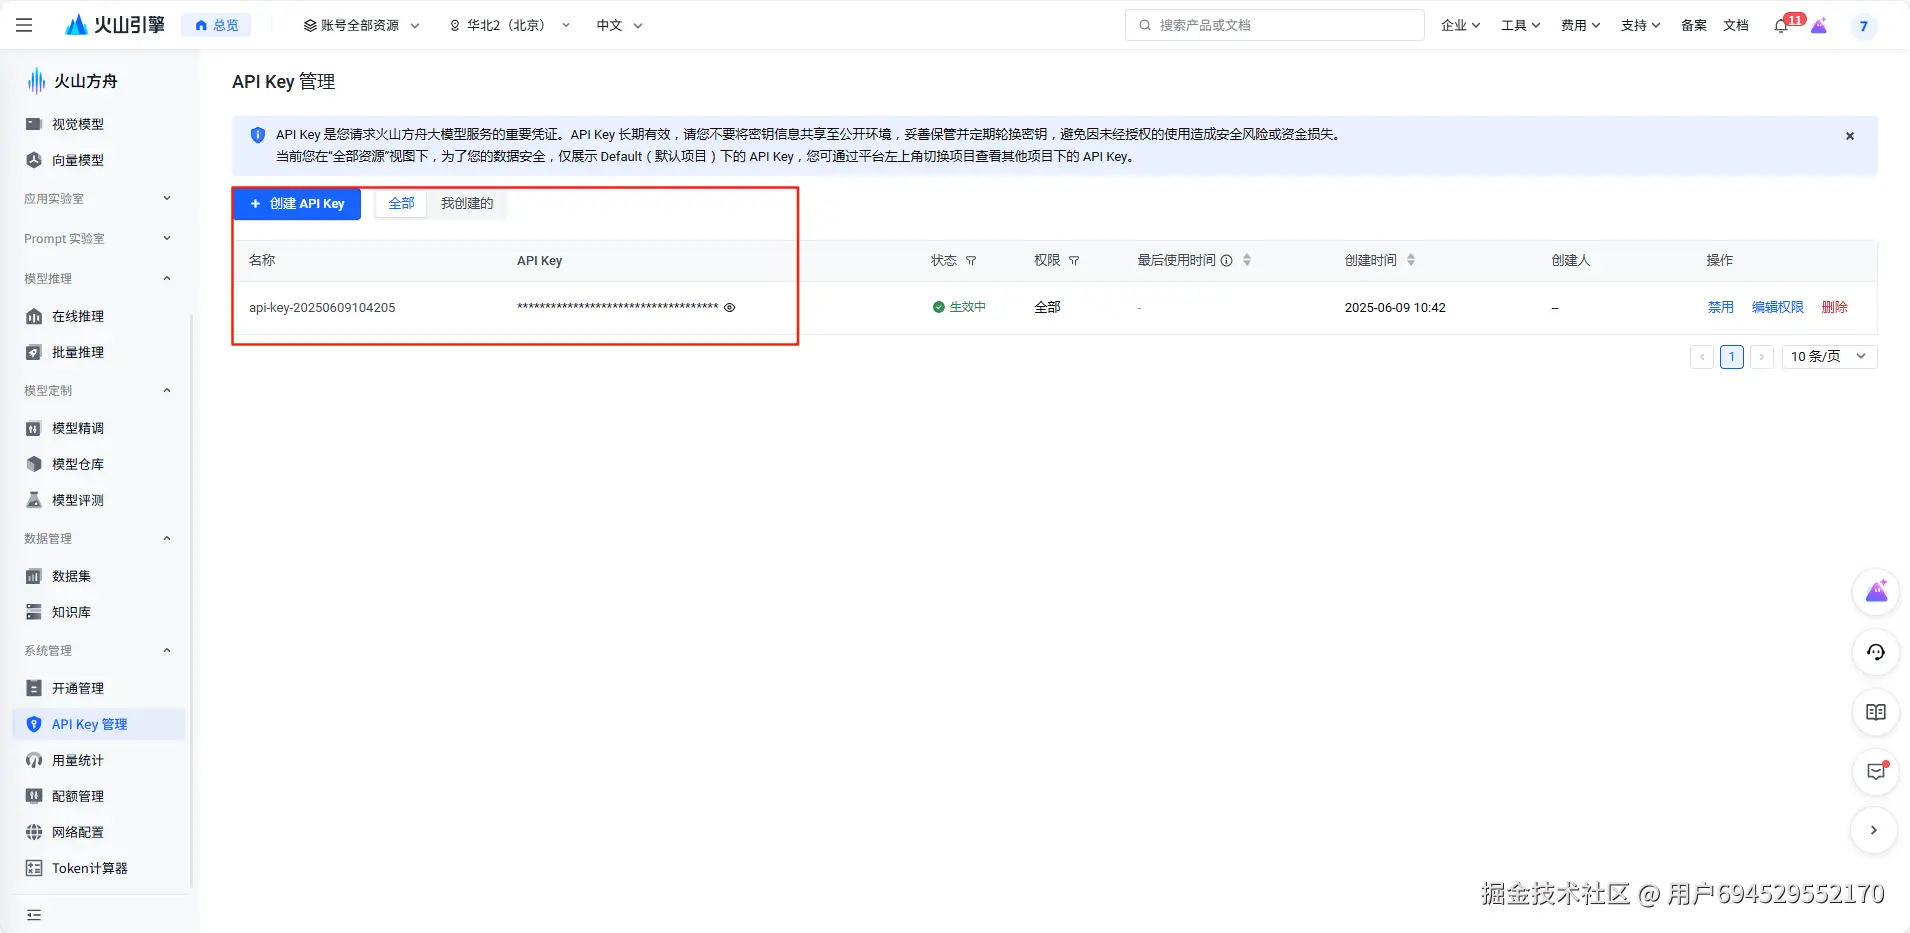
Task: Click the 搜索产品或文档 search field
Action: tap(1270, 24)
